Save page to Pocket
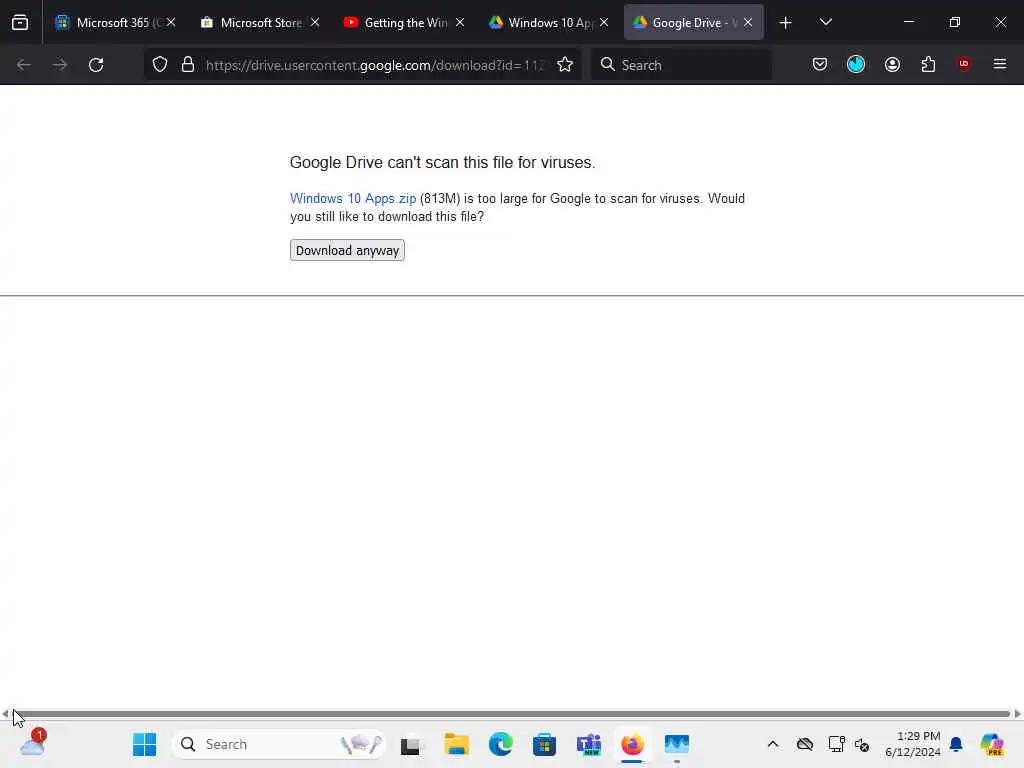This screenshot has width=1024, height=768. [x=820, y=64]
